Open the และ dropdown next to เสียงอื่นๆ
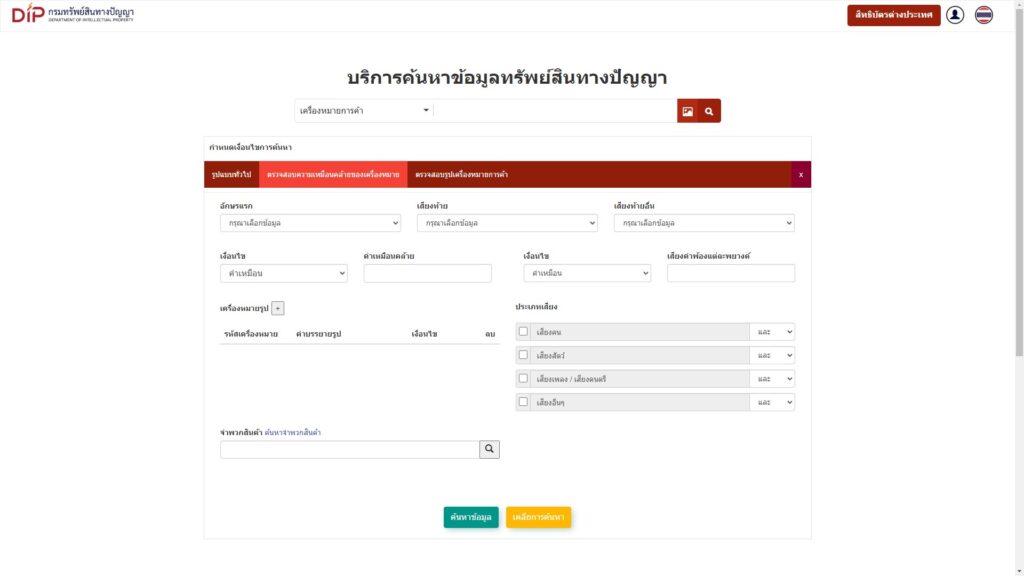This screenshot has width=1024, height=576. pyautogui.click(x=774, y=402)
